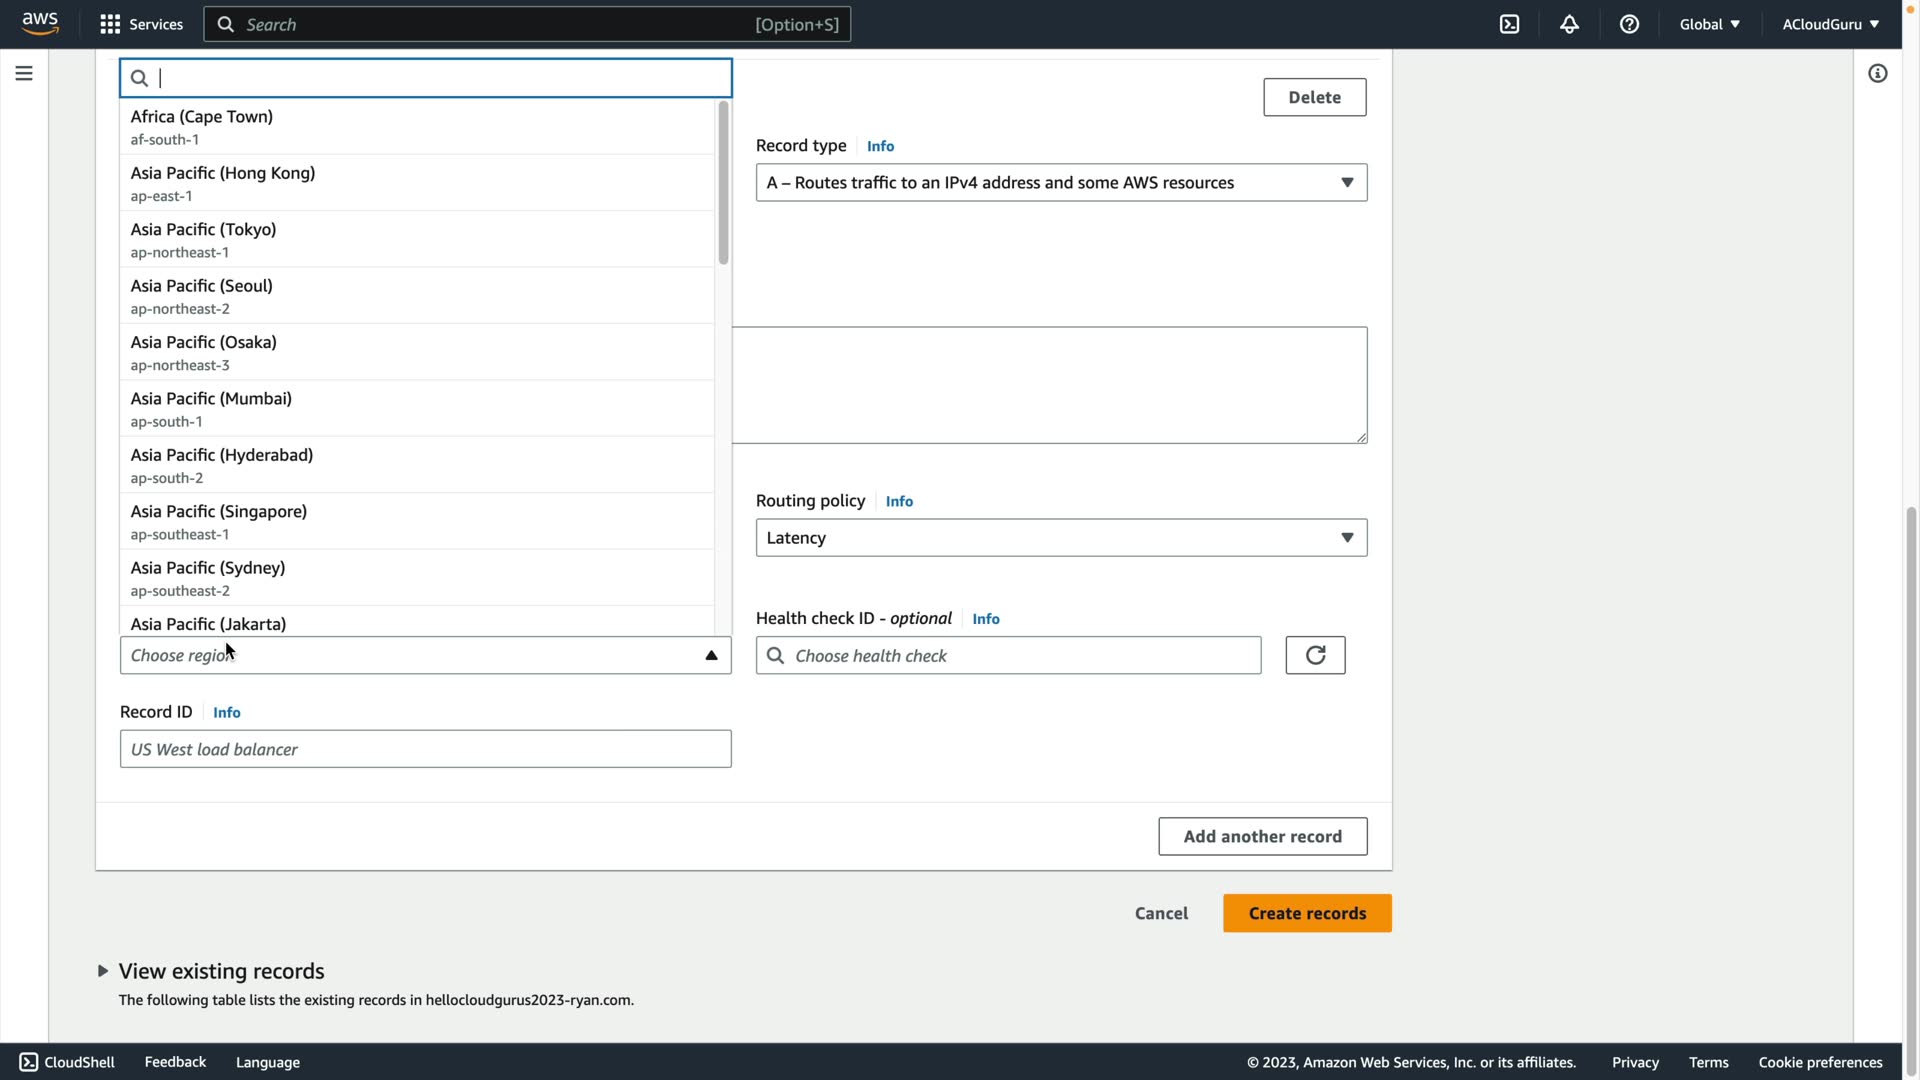Open CloudShell in the footer
Image resolution: width=1920 pixels, height=1080 pixels.
coord(67,1062)
